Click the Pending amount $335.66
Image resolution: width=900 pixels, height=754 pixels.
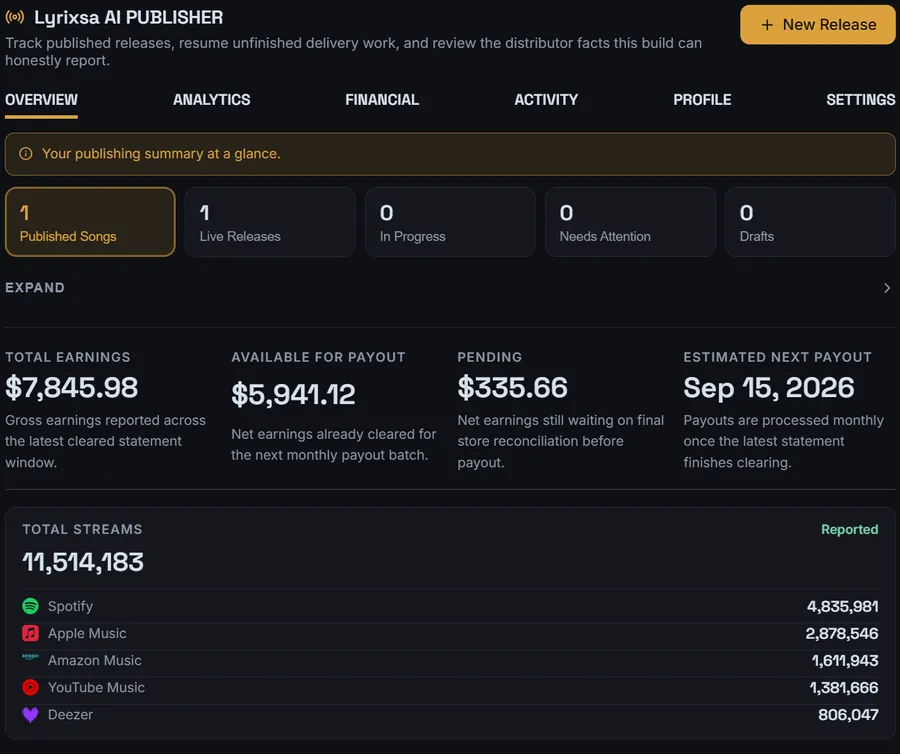(513, 388)
